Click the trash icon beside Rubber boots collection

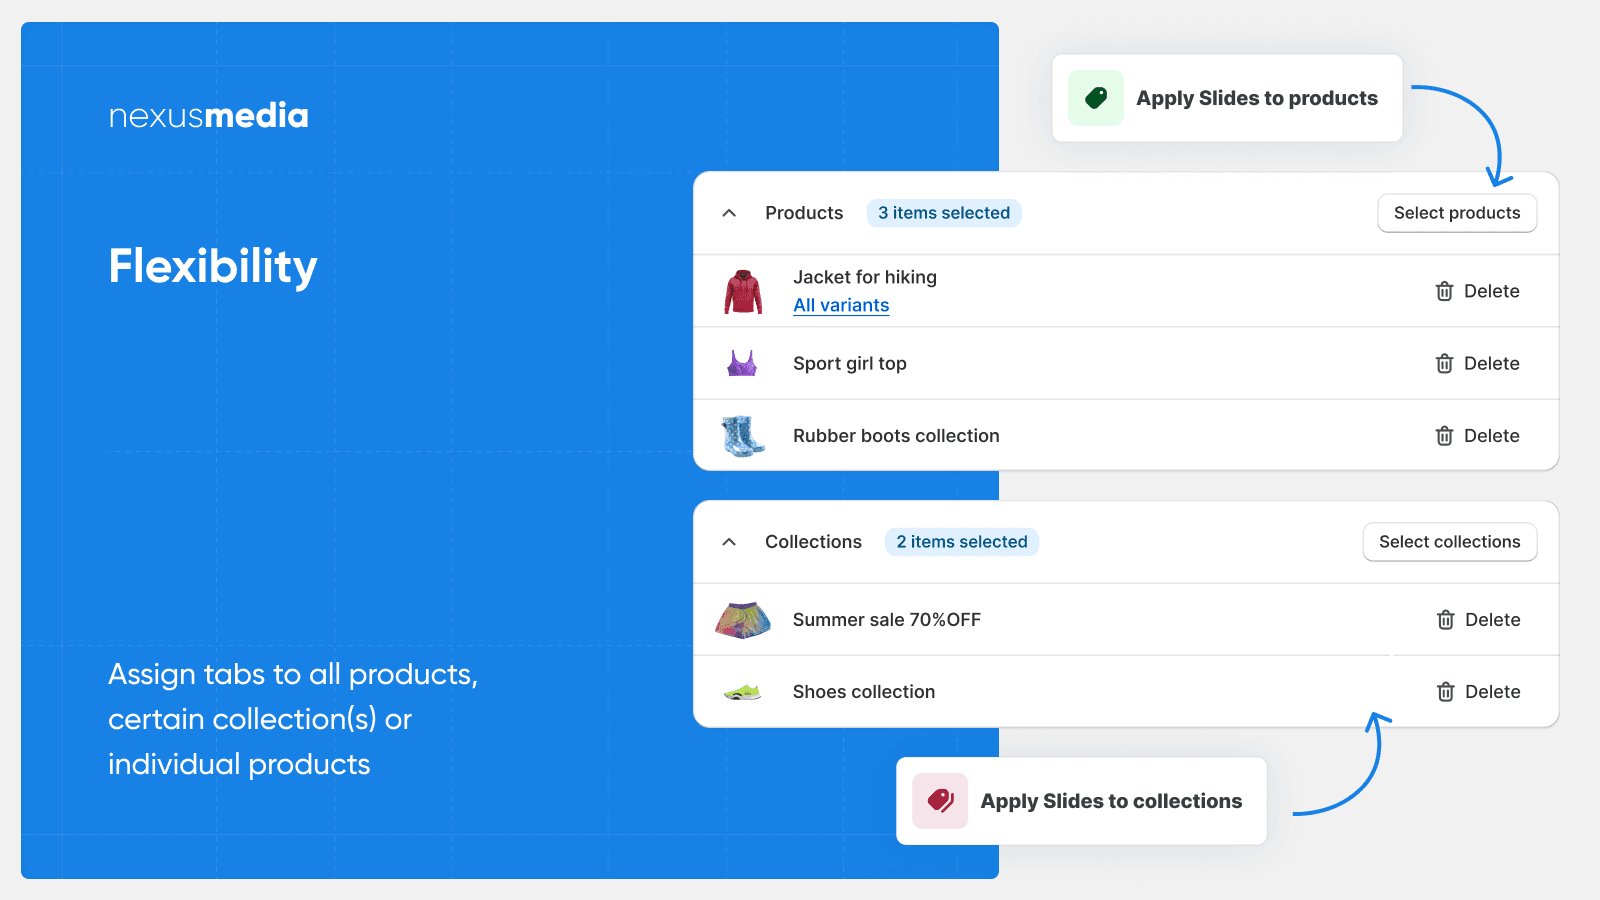click(1444, 435)
